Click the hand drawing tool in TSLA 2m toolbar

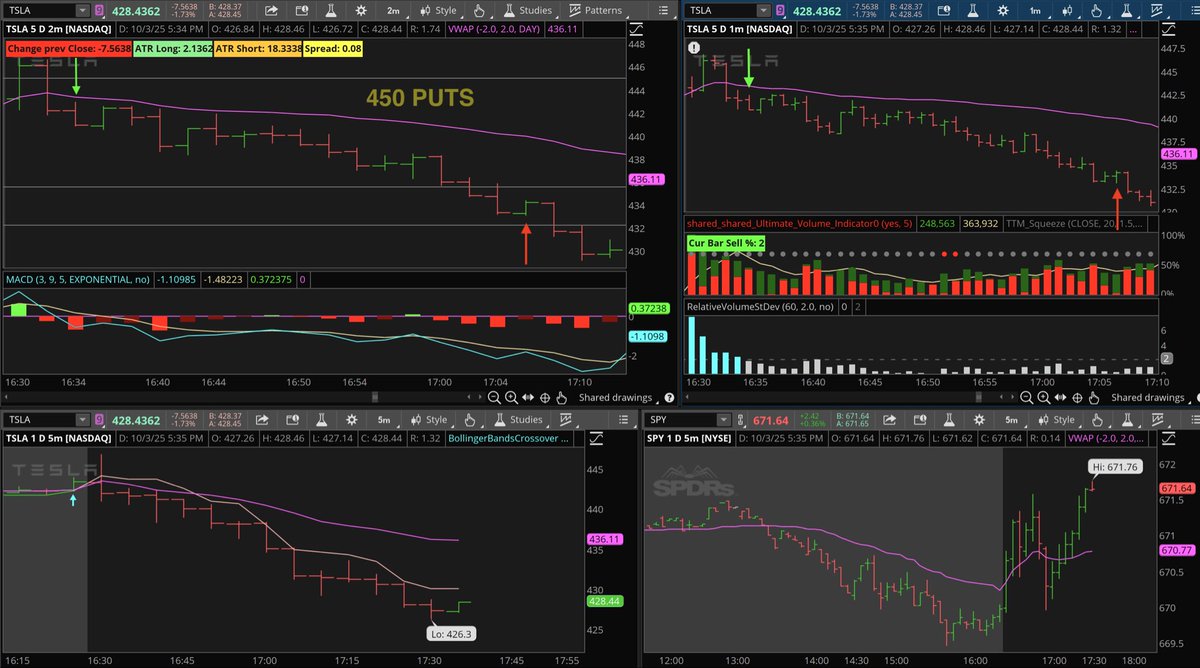(x=479, y=10)
